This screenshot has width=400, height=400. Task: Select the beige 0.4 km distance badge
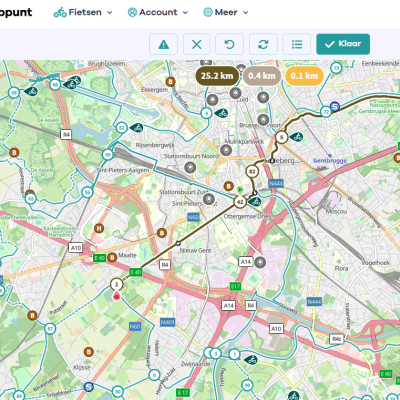pyautogui.click(x=262, y=76)
